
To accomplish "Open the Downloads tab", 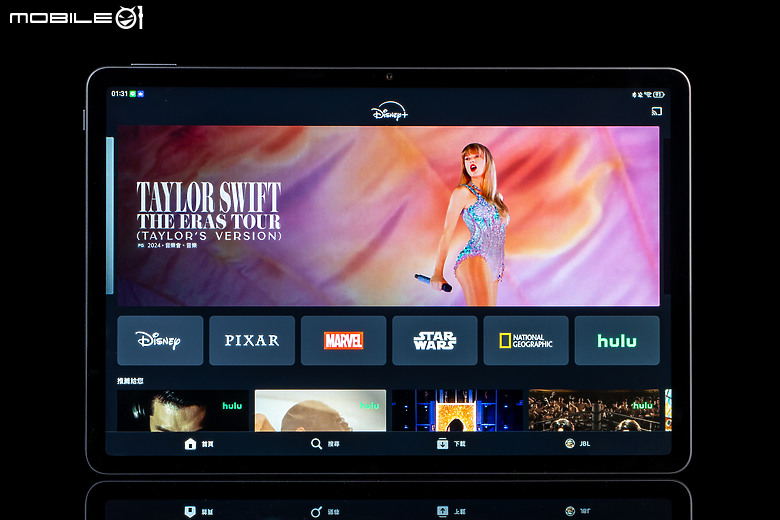I will coord(451,443).
